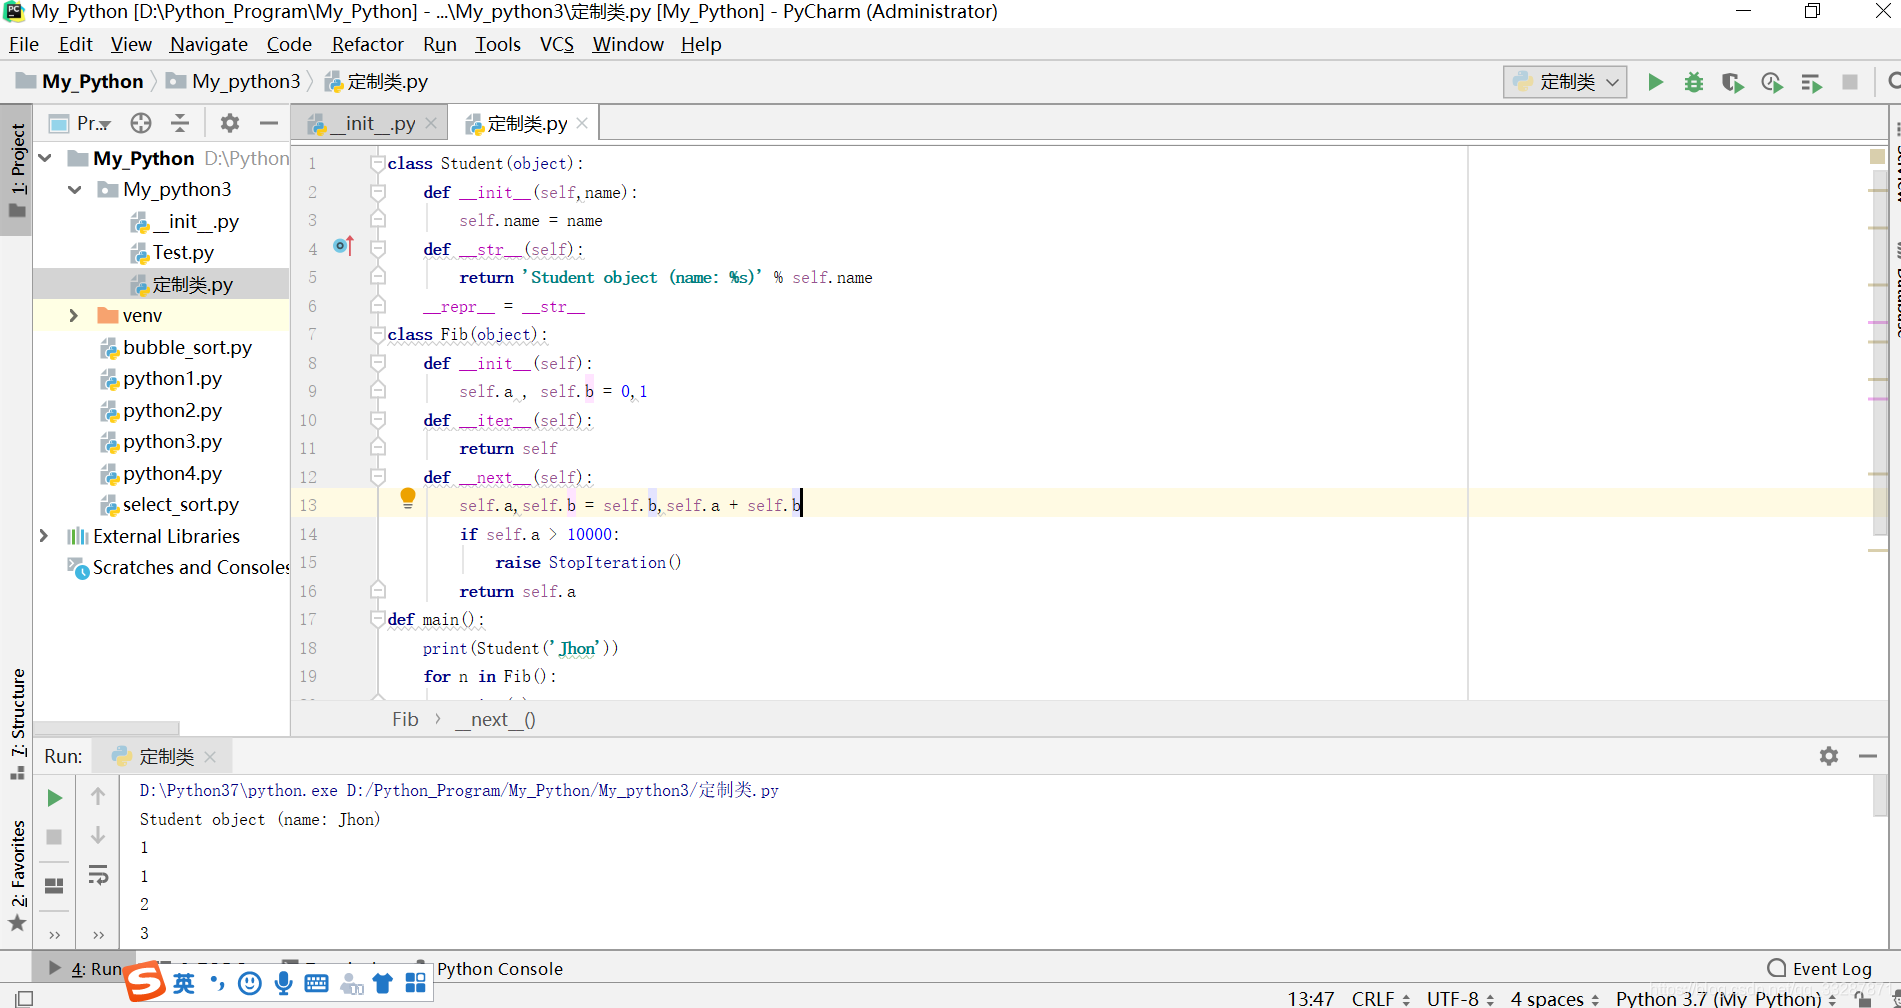
Task: Toggle soft-wrap in Run console
Action: click(98, 875)
